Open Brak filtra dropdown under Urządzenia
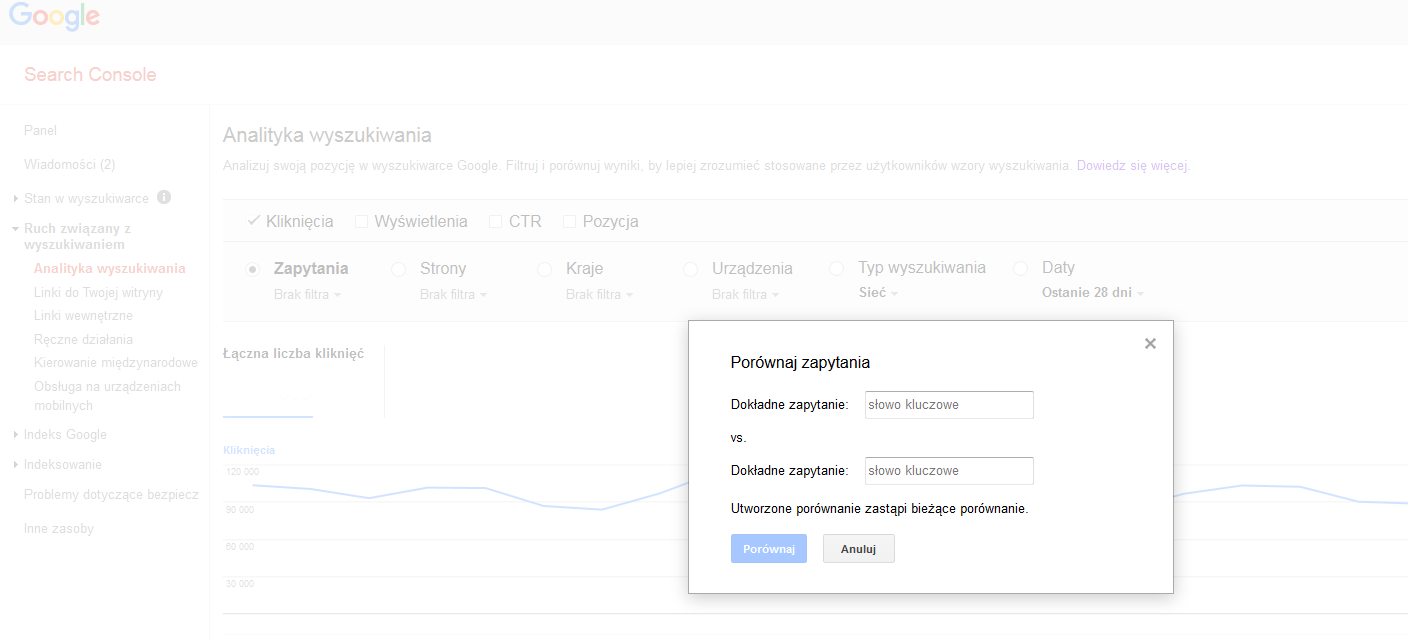Screen dimensions: 1408x639 tap(746, 295)
